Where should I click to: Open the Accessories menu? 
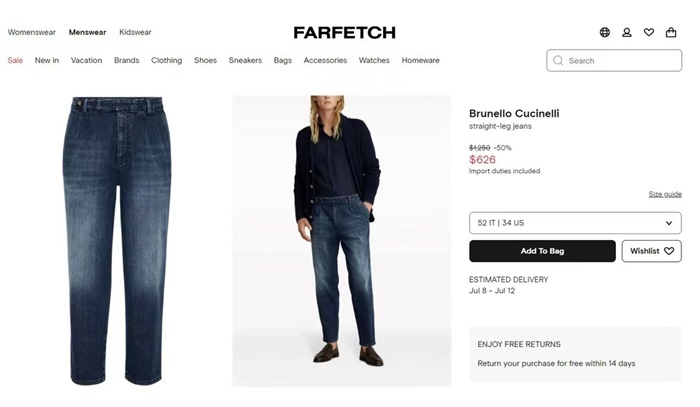[325, 60]
